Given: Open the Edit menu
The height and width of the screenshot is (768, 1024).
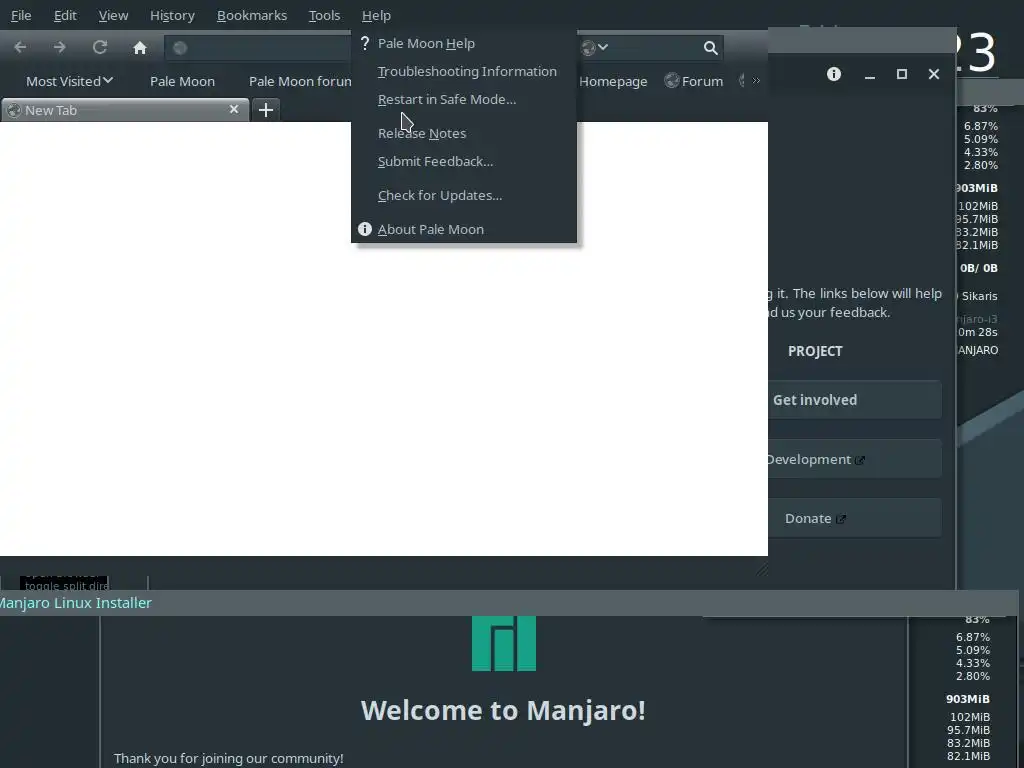Looking at the screenshot, I should pos(65,15).
